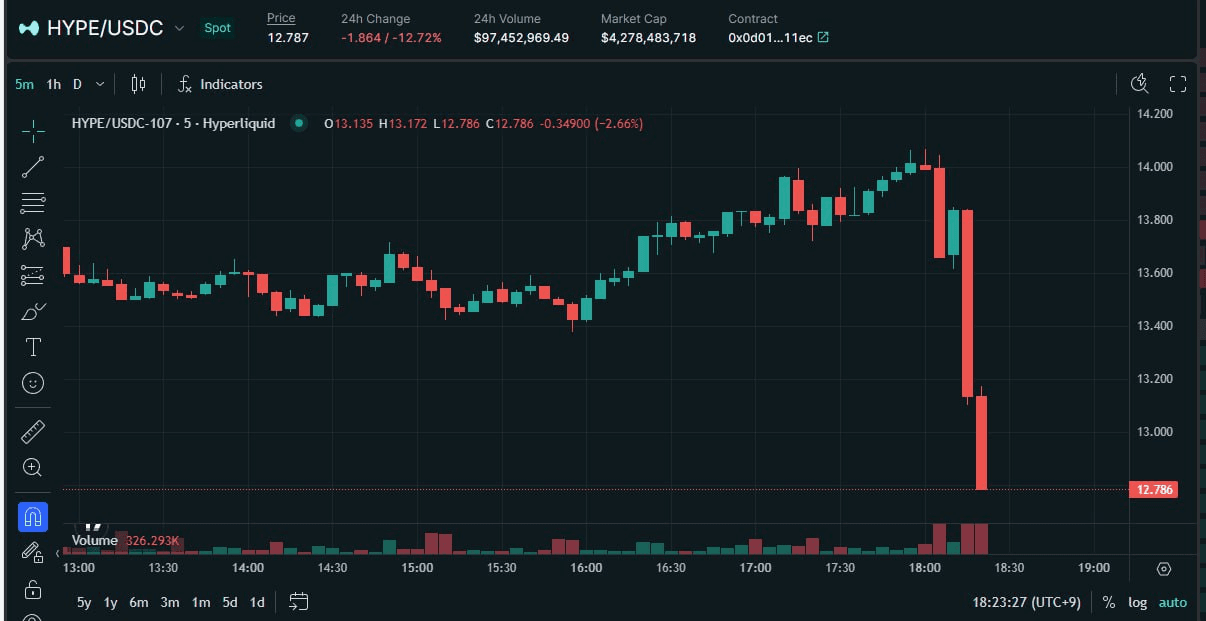Viewport: 1206px width, 621px height.
Task: Toggle log scale on price axis
Action: pyautogui.click(x=1138, y=602)
